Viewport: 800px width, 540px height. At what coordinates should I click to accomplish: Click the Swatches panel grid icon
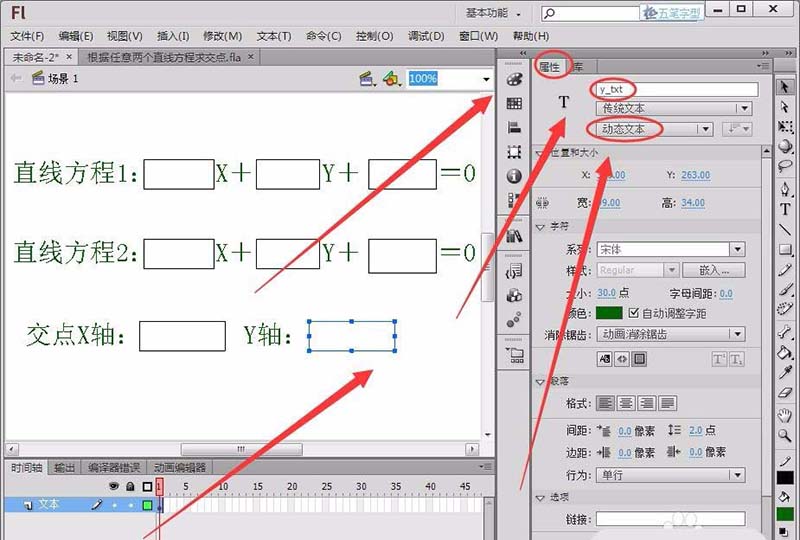[515, 103]
